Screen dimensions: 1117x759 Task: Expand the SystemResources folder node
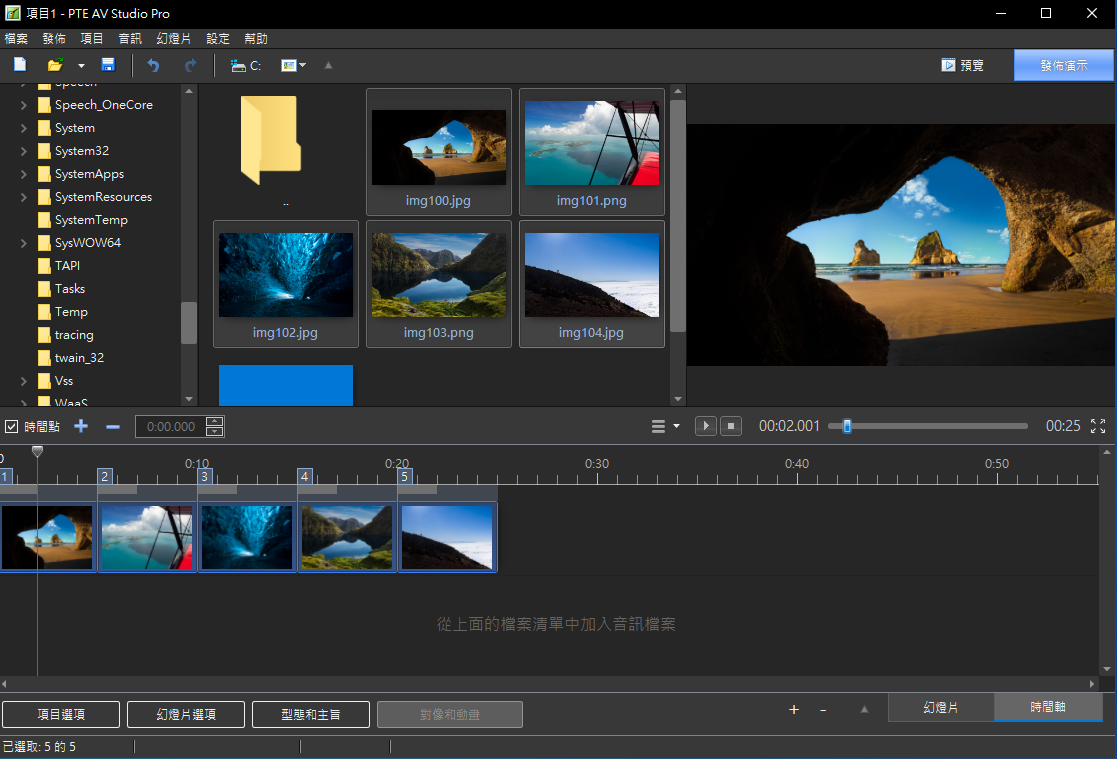tap(24, 197)
